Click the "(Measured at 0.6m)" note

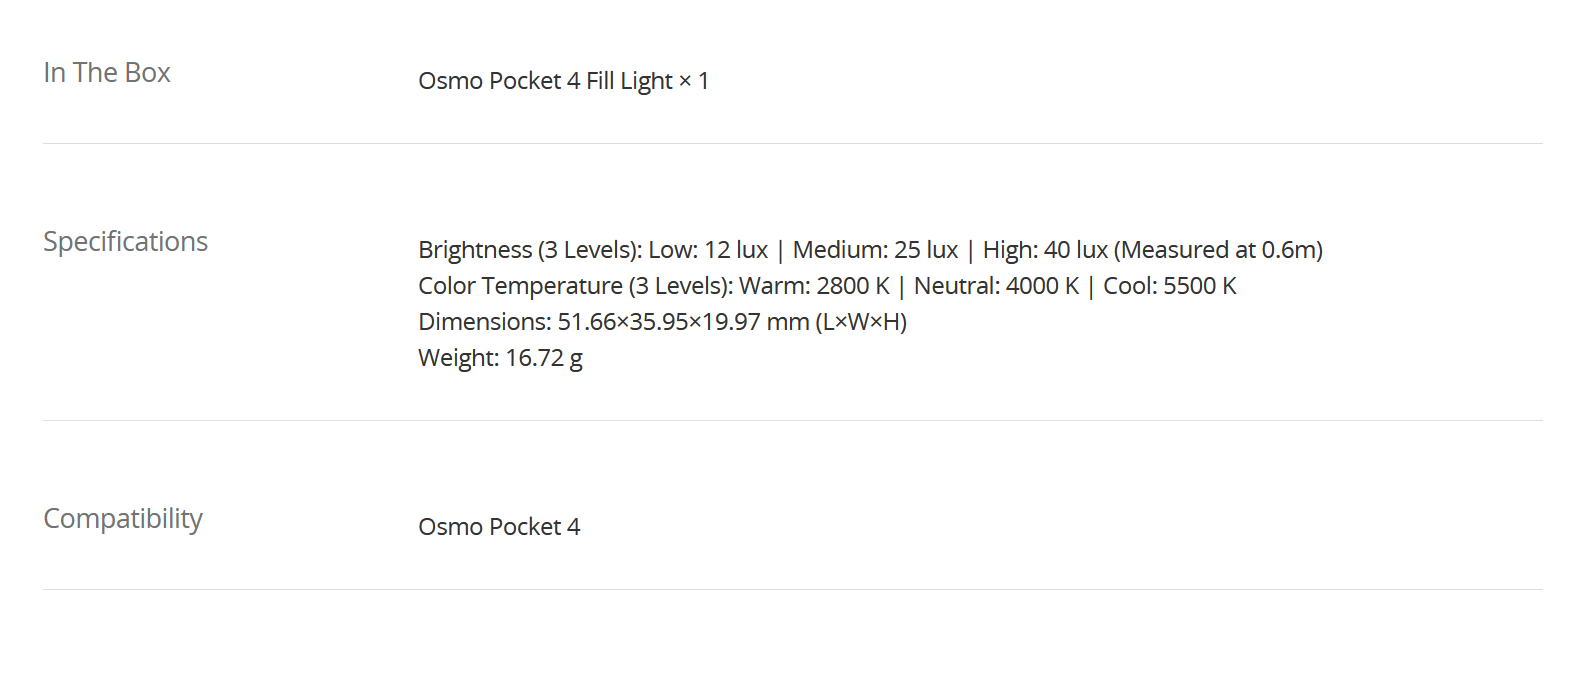[x=1218, y=250]
